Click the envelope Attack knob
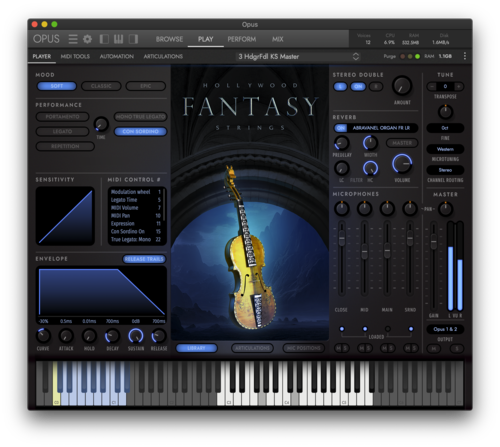Screen dimensions: 500x447 [x=66, y=336]
